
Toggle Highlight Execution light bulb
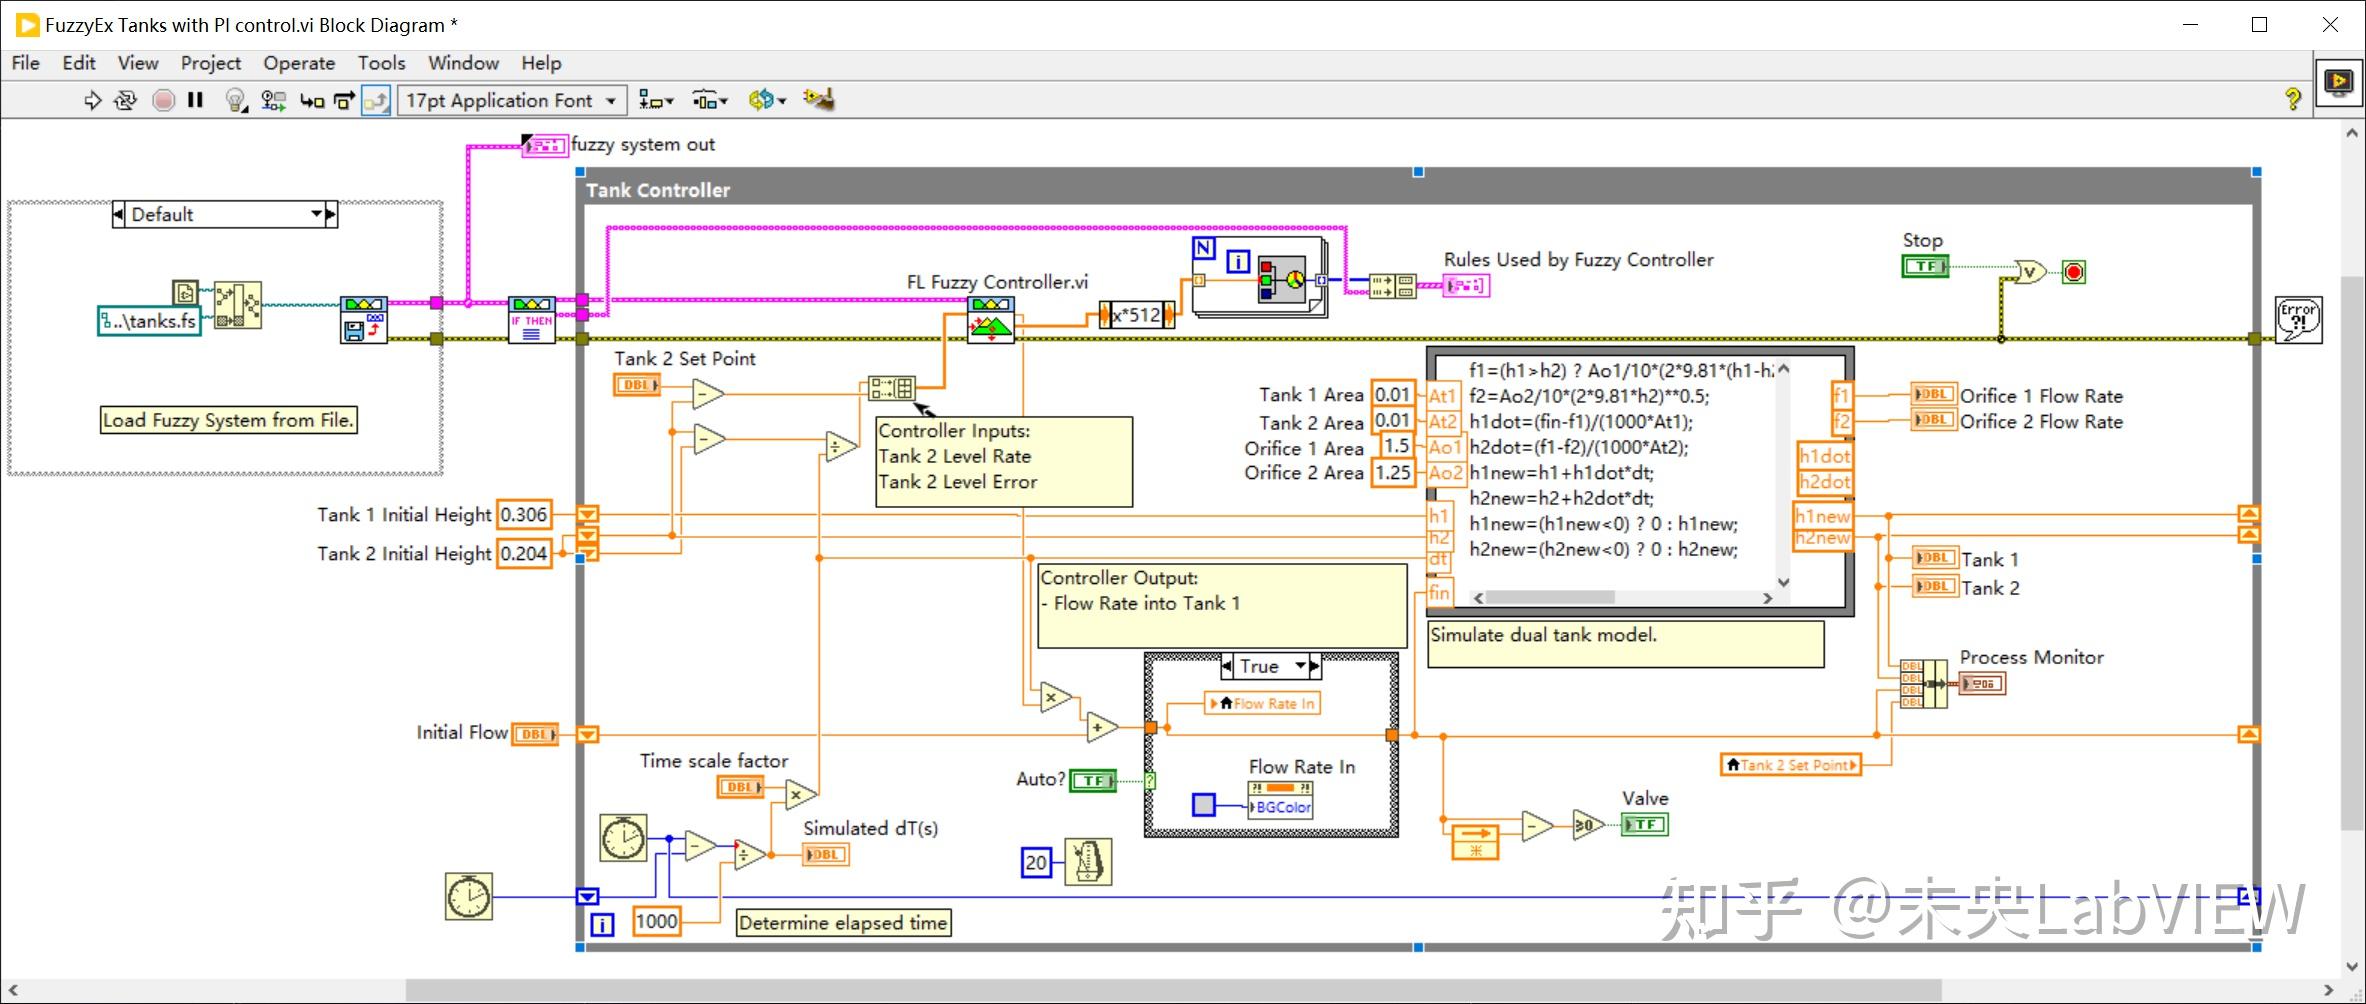235,100
